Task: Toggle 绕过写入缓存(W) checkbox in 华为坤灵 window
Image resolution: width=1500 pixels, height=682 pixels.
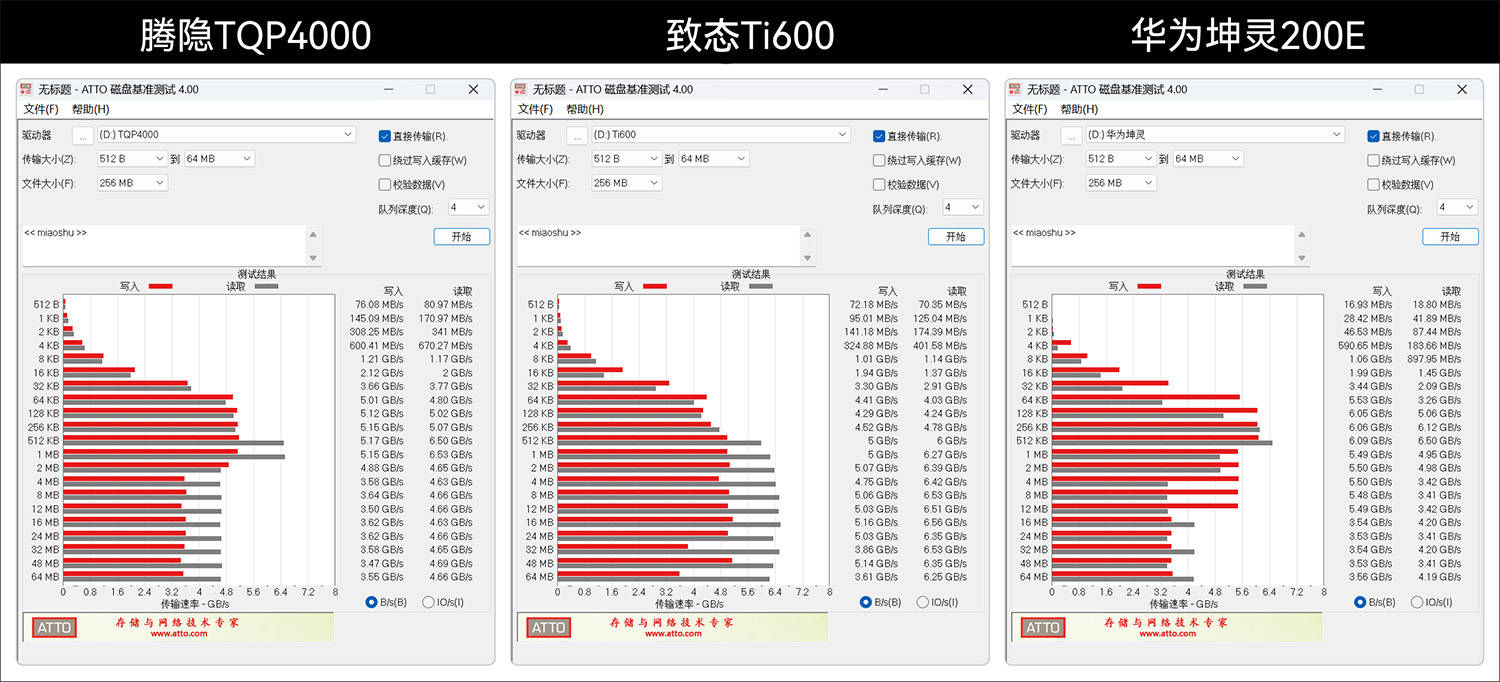Action: pos(1373,160)
